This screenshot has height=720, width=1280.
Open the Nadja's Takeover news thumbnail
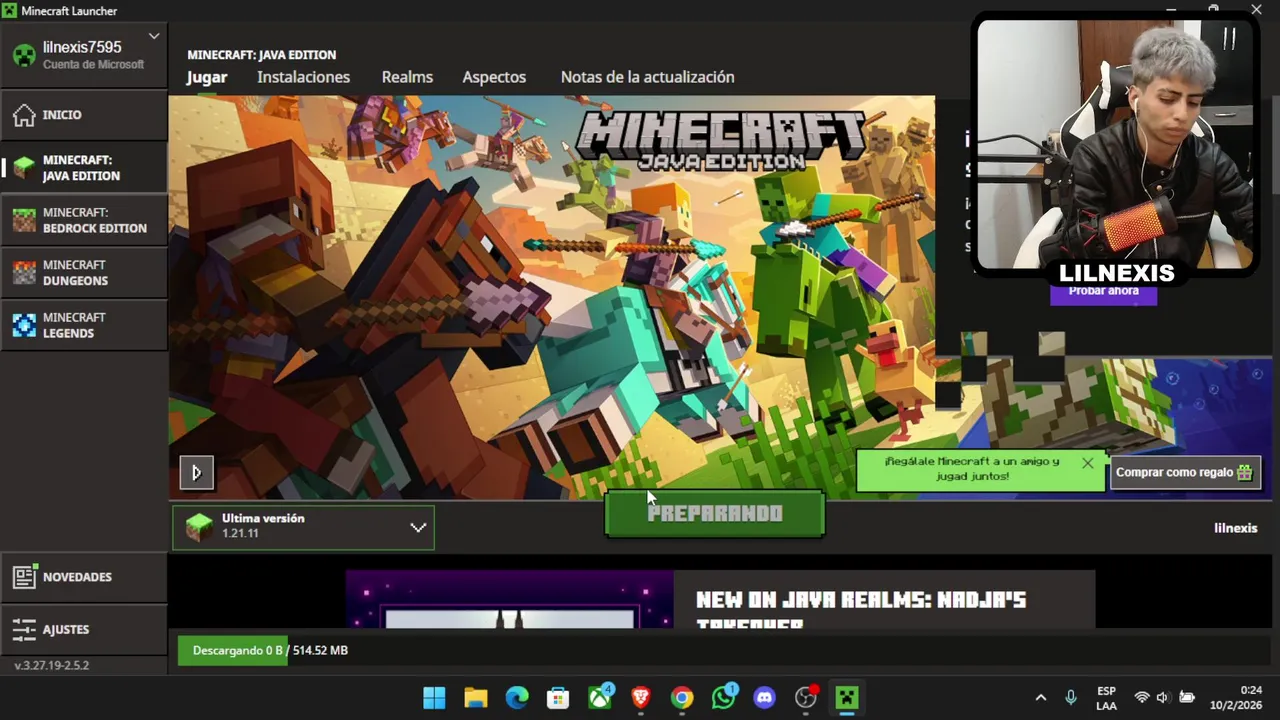click(509, 599)
